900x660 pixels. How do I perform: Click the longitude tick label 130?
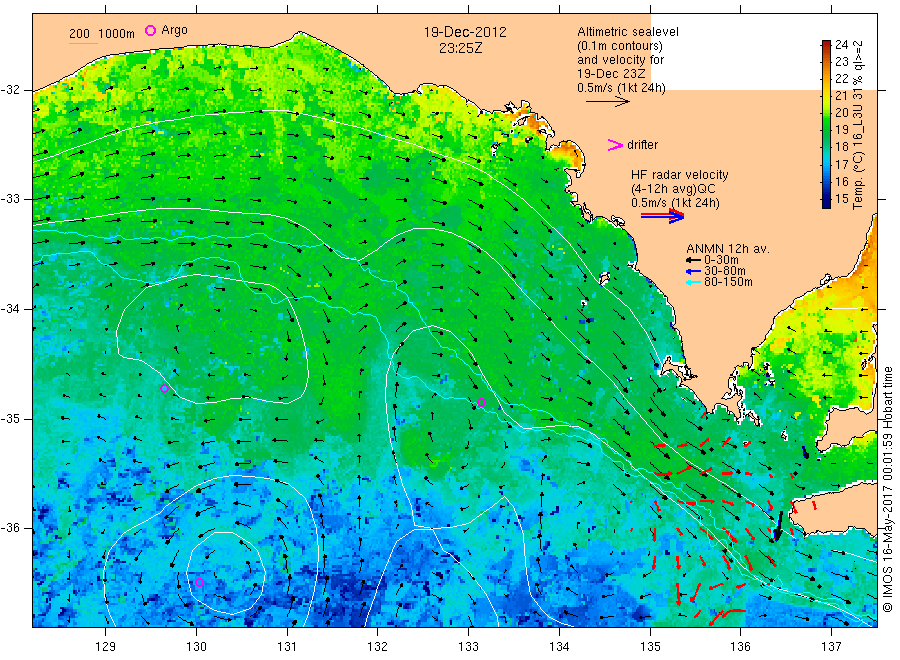(196, 647)
